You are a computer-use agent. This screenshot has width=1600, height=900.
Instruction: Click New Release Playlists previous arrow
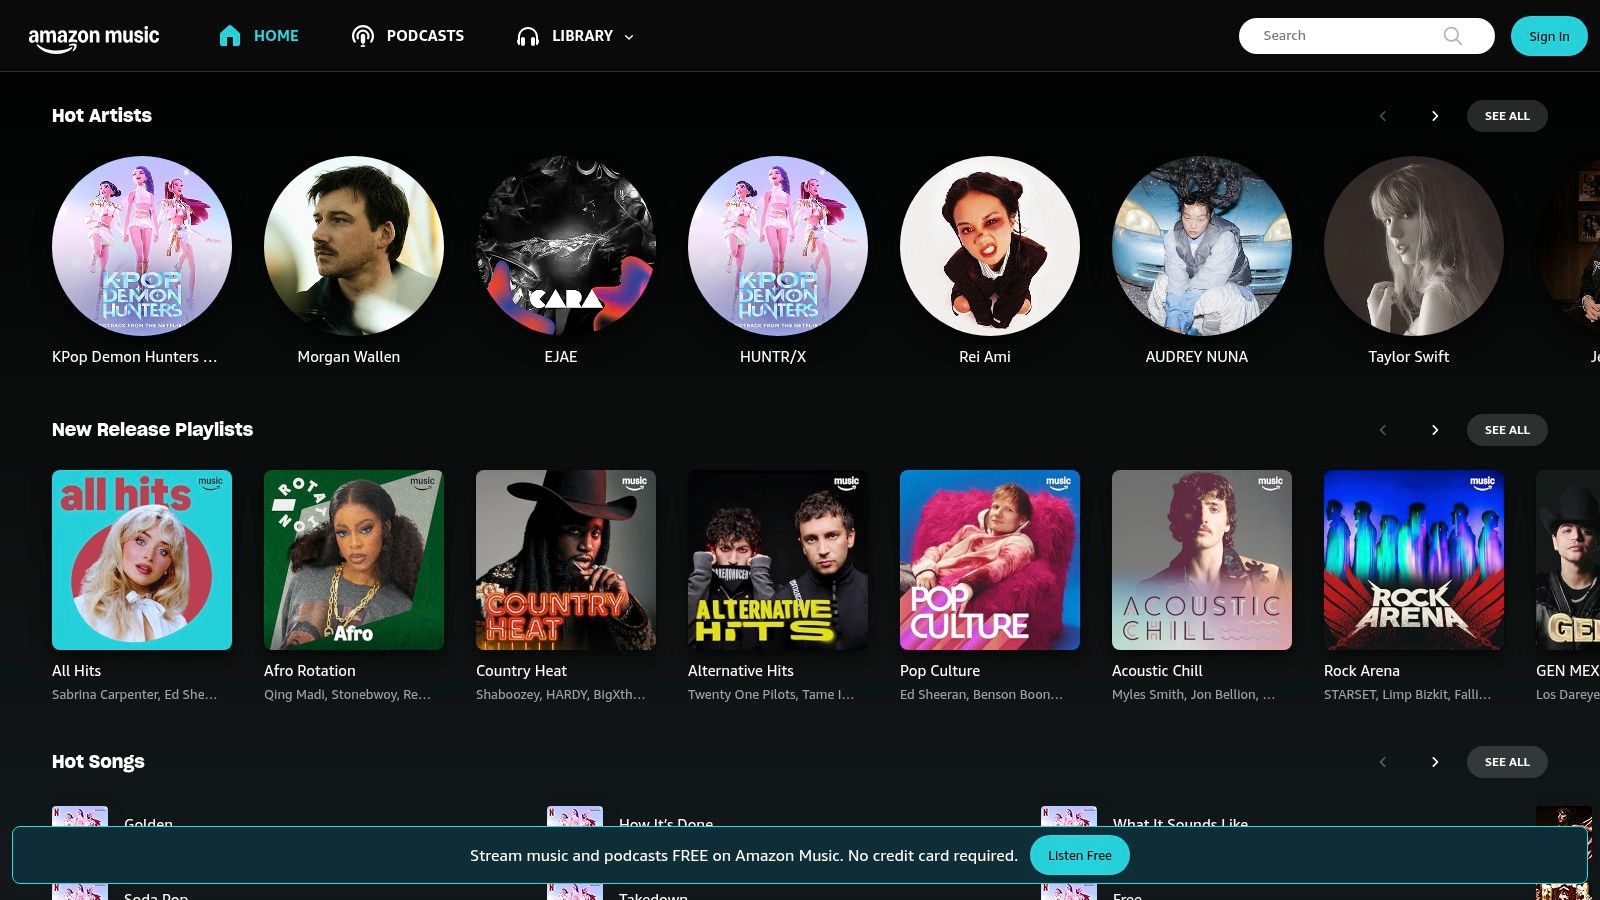[x=1383, y=430]
